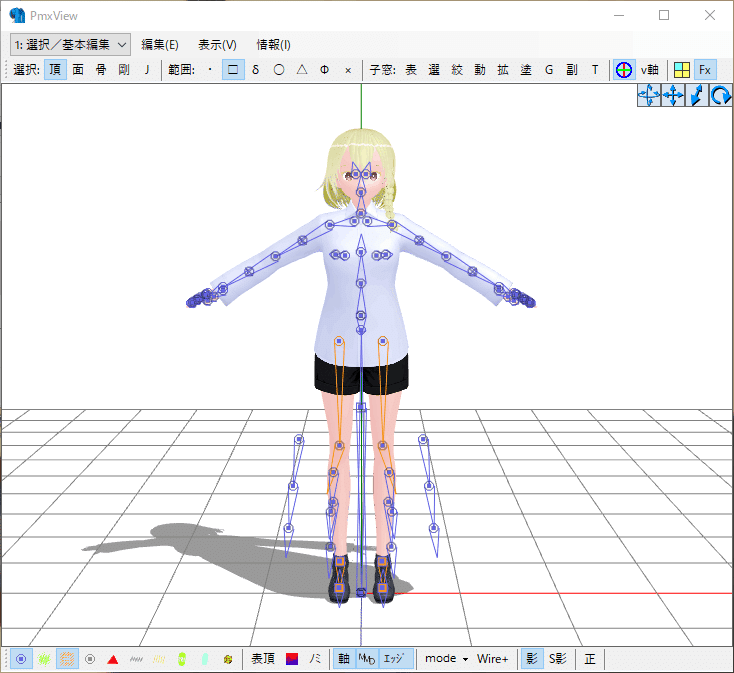
Task: Open the 1: 選択／基本編集 mode dropdown
Action: (x=70, y=44)
